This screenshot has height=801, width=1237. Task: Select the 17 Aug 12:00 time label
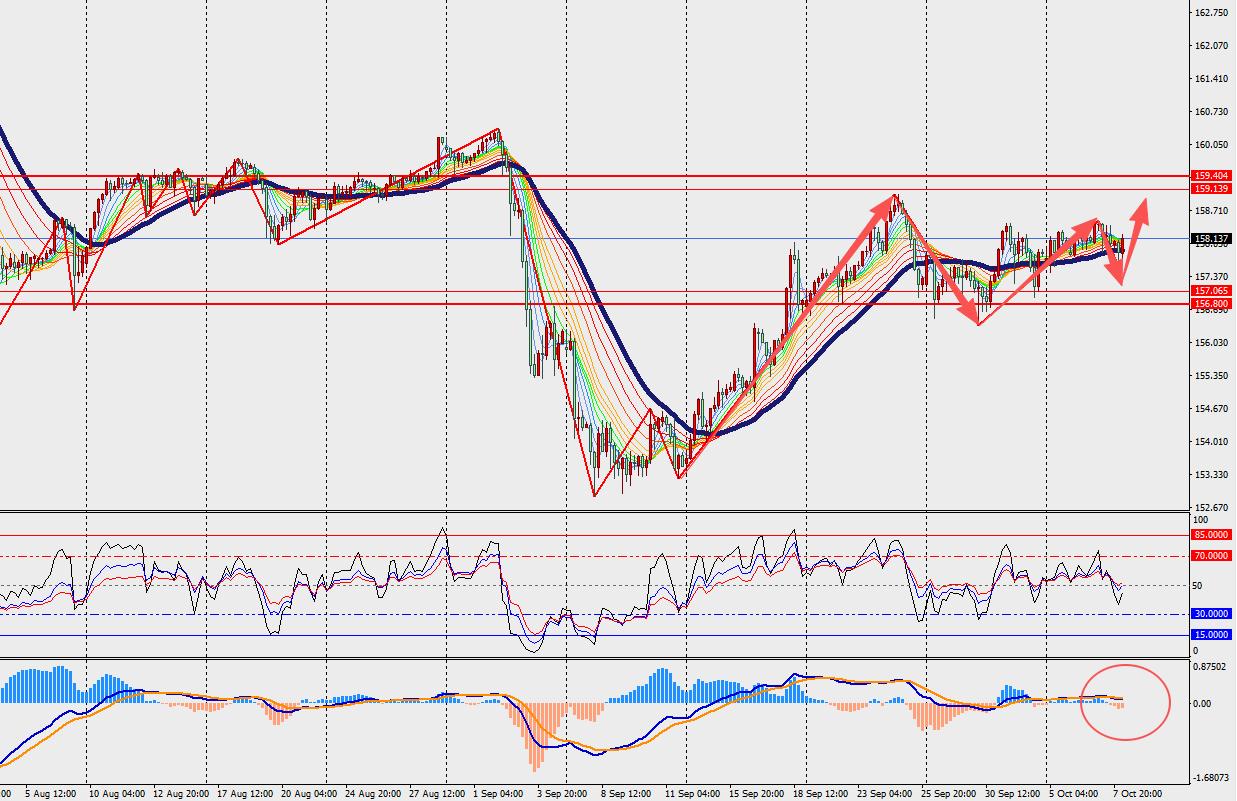pos(244,793)
